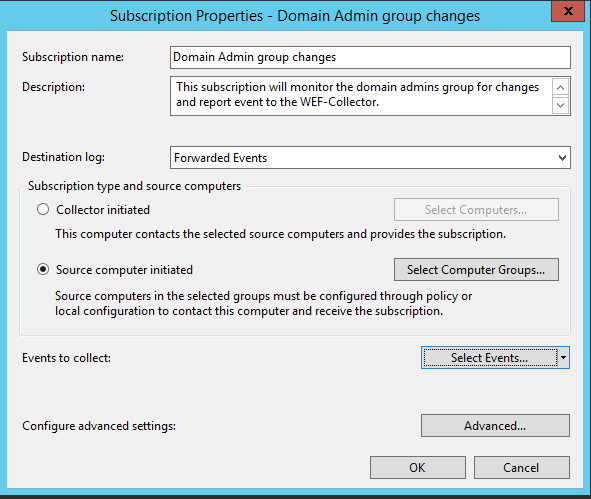
Task: Select the Source computer initiated radio button
Action: pyautogui.click(x=43, y=269)
